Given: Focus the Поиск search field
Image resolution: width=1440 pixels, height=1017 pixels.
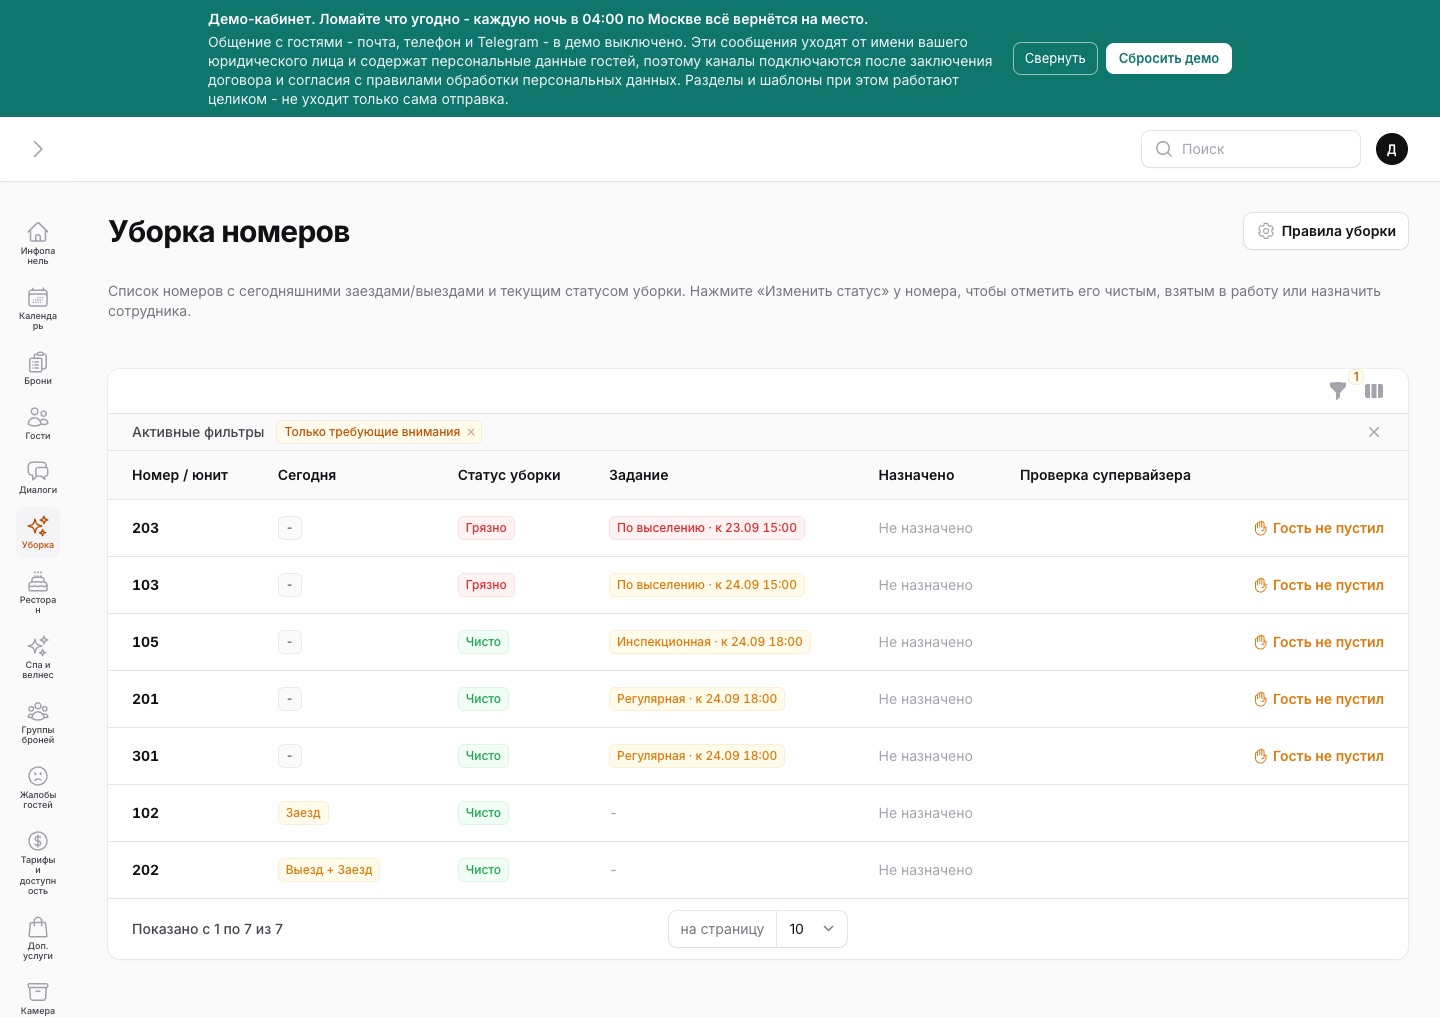Looking at the screenshot, I should [x=1251, y=149].
